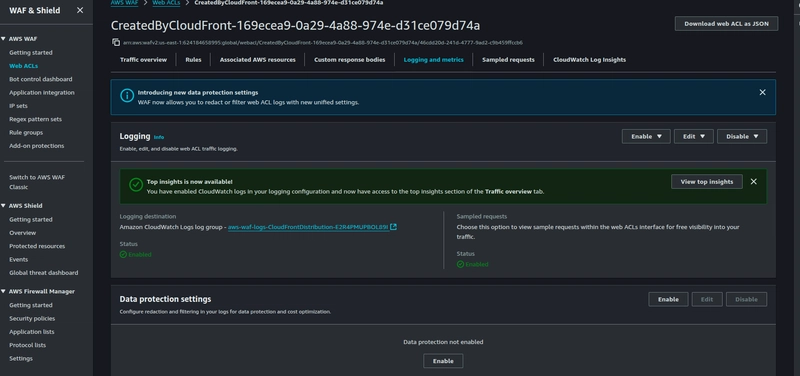Screen dimensions: 800x376
Task: Copy the web ACL ARN icon
Action: pyautogui.click(x=116, y=42)
